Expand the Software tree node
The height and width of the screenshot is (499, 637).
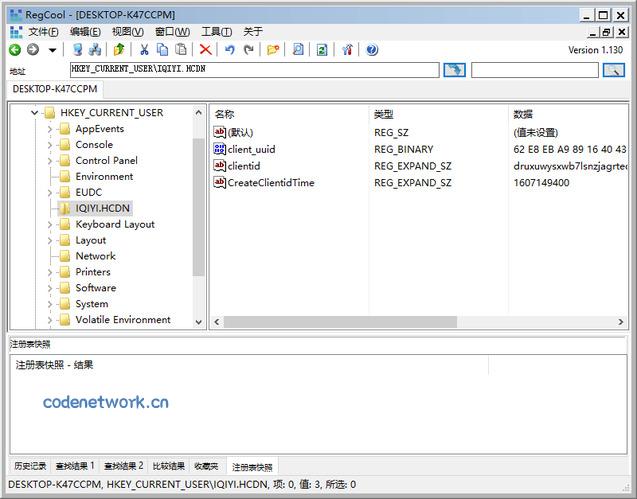[x=50, y=288]
